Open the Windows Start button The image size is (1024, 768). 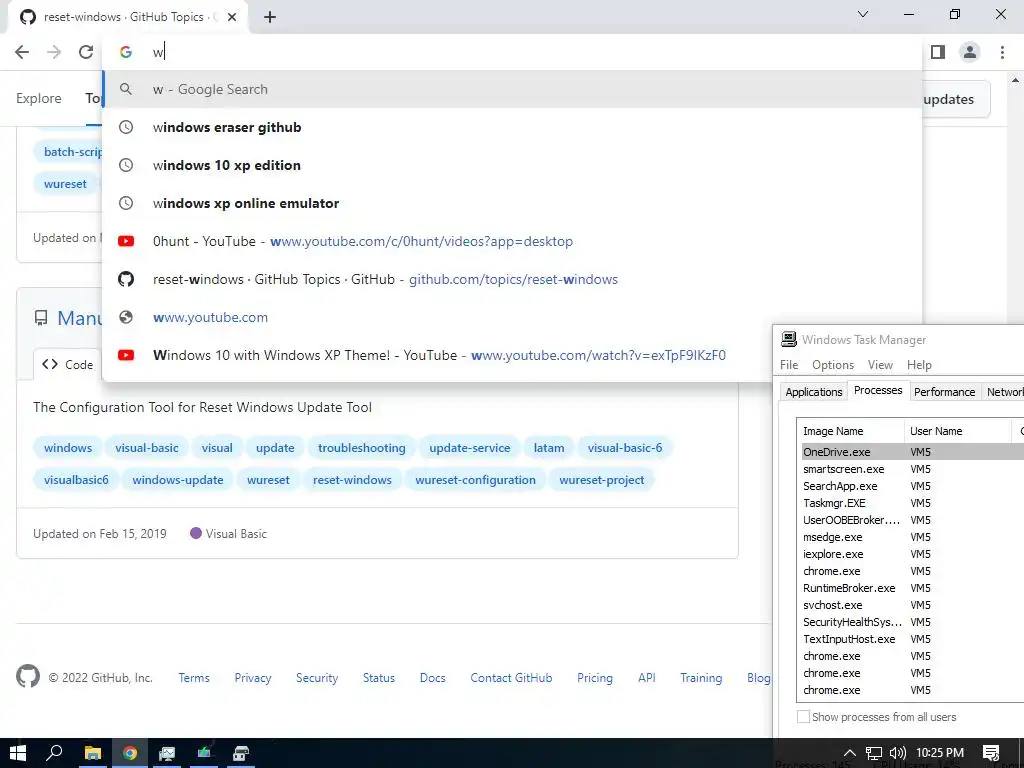point(18,753)
